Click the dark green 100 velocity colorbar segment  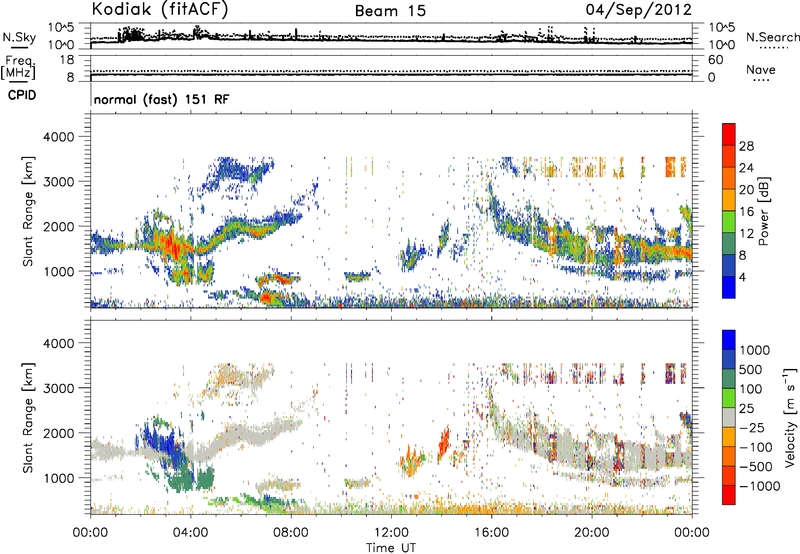(x=729, y=379)
